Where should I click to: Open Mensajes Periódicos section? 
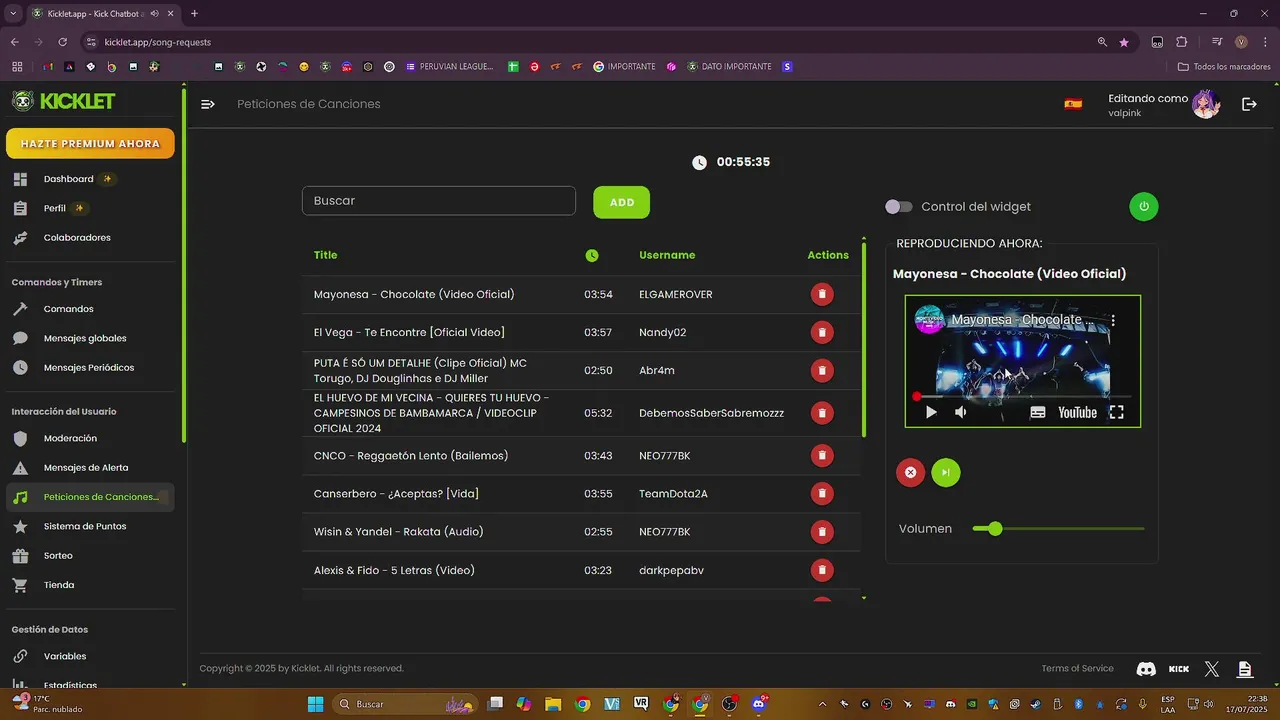[x=90, y=367]
